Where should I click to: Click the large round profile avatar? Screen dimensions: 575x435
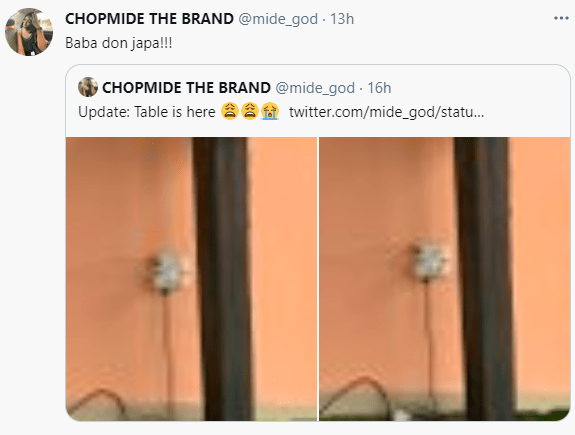(x=29, y=32)
